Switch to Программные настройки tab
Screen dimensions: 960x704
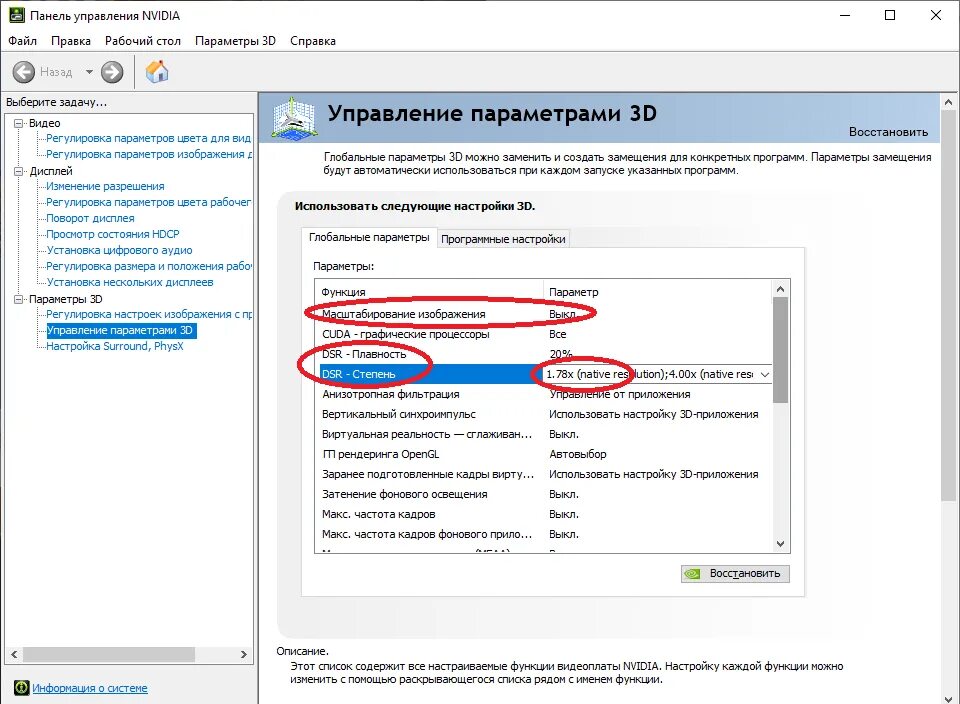click(x=503, y=239)
